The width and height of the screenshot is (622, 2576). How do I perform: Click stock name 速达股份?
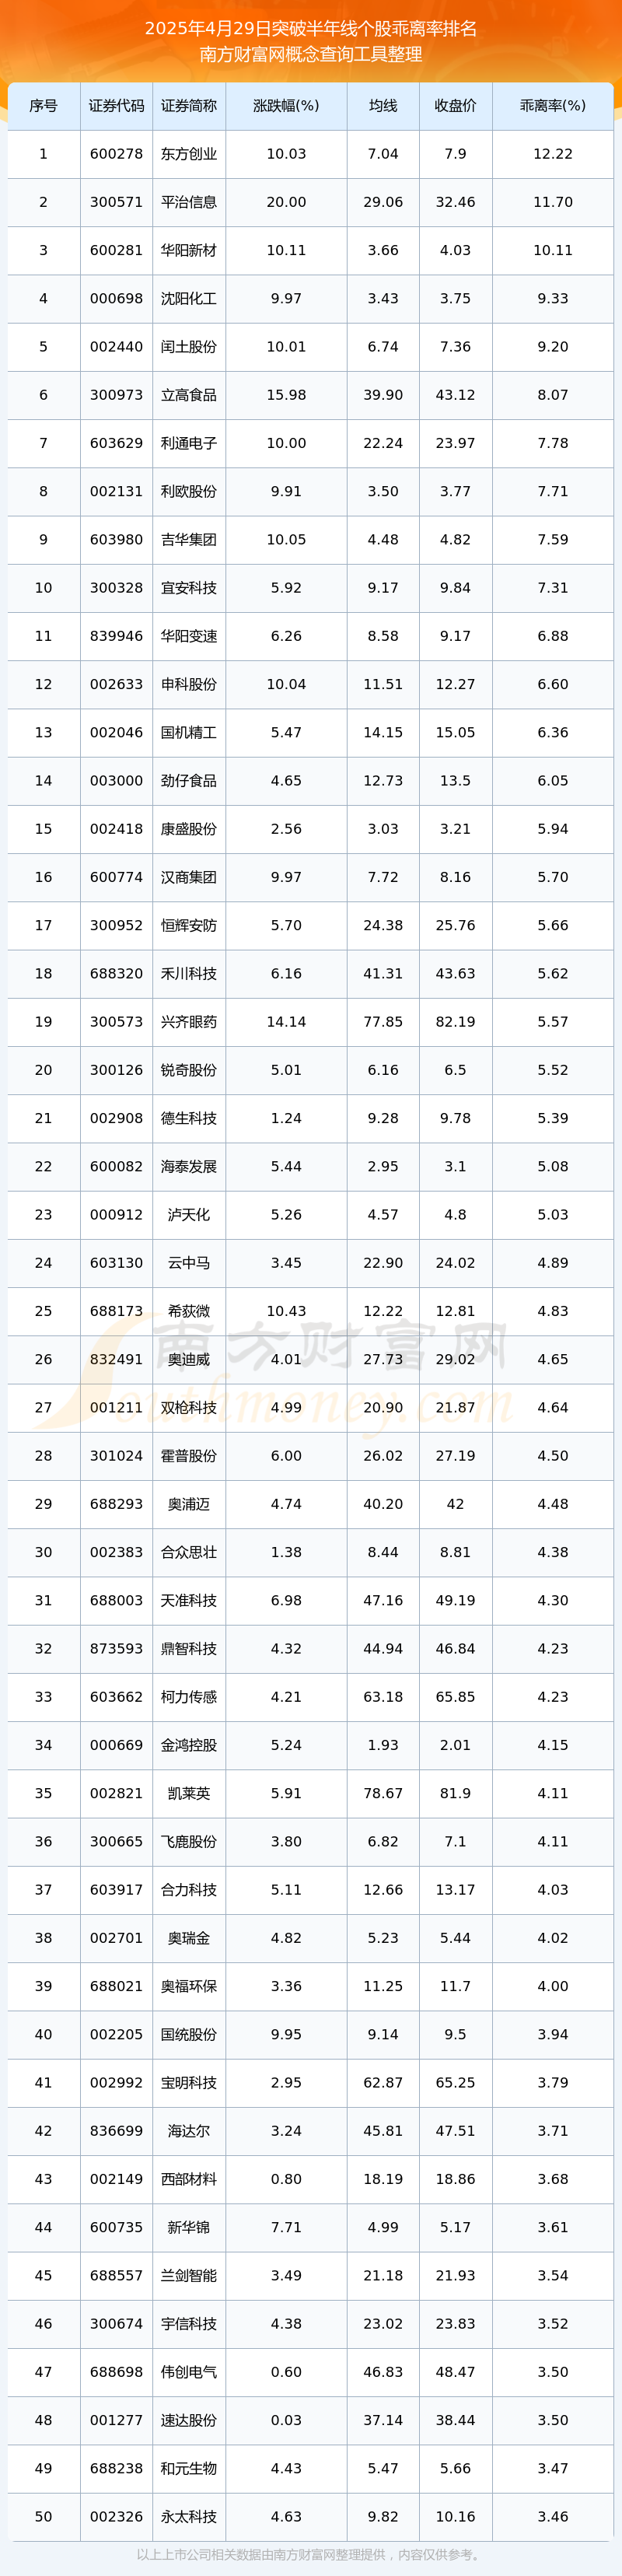(189, 2421)
